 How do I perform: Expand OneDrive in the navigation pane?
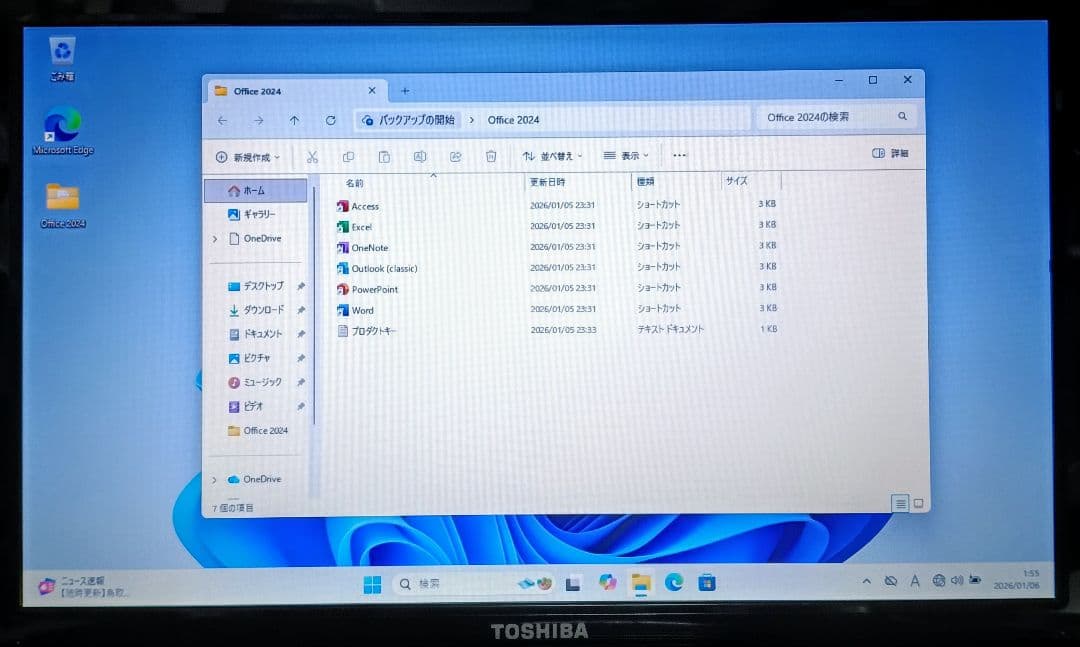coord(216,238)
